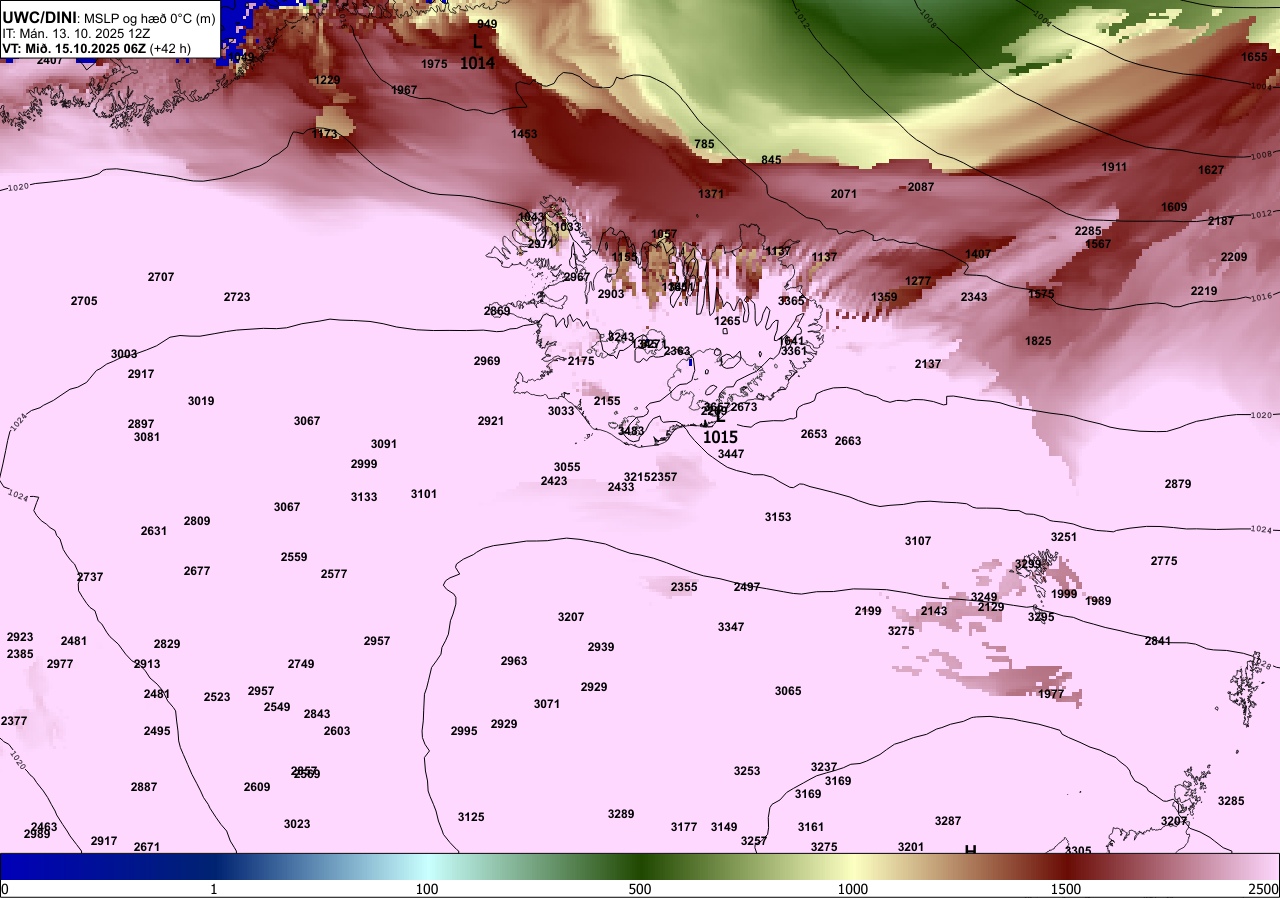Click the 'MSLP og hæð 0°C (m)' header label
Image resolution: width=1280 pixels, height=898 pixels.
point(149,18)
